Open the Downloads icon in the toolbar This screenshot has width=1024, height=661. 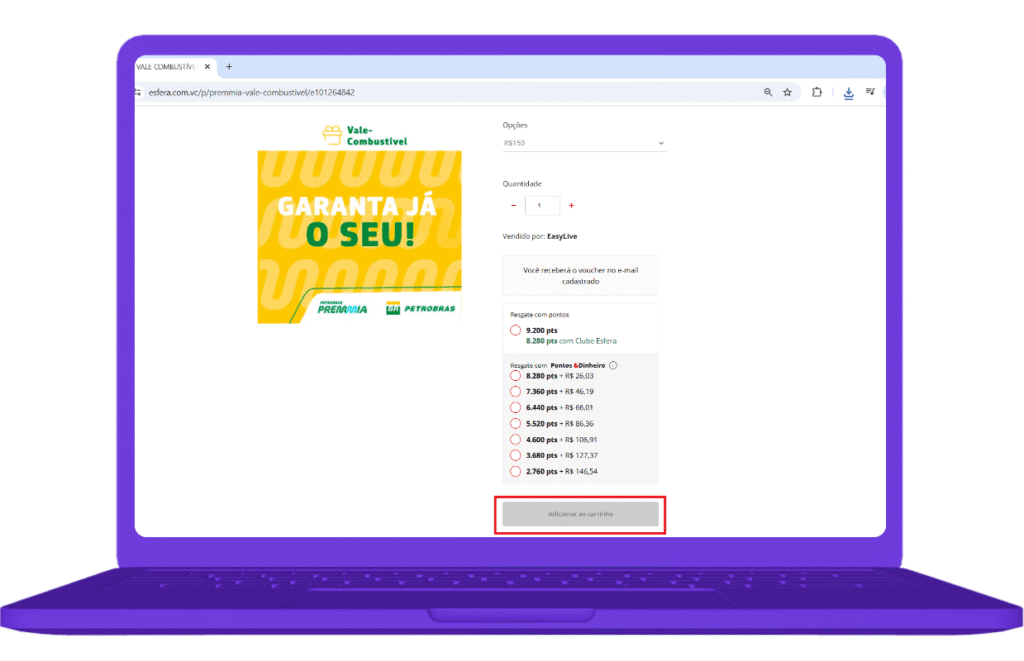point(848,92)
